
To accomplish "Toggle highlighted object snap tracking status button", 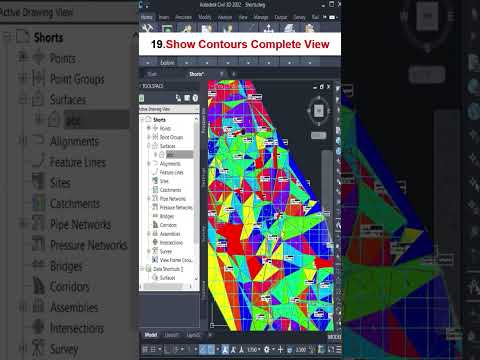I will pos(203,349).
